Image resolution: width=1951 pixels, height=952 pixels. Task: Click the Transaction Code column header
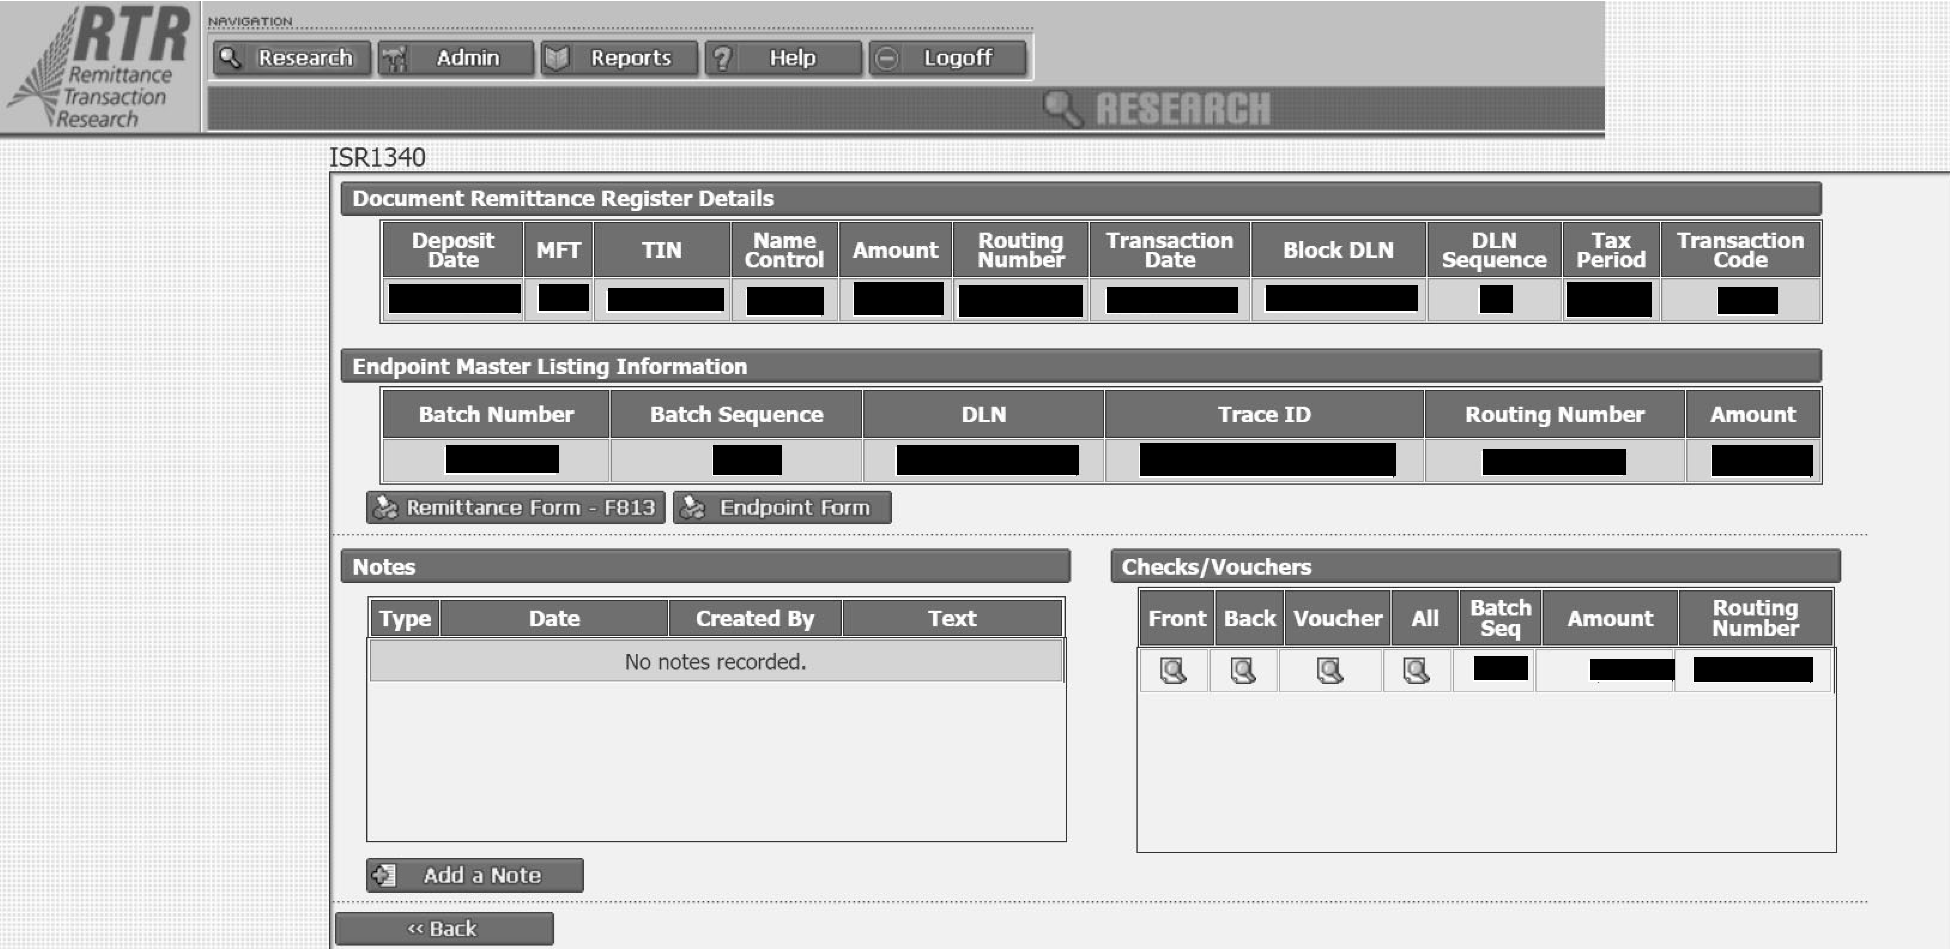[1740, 250]
